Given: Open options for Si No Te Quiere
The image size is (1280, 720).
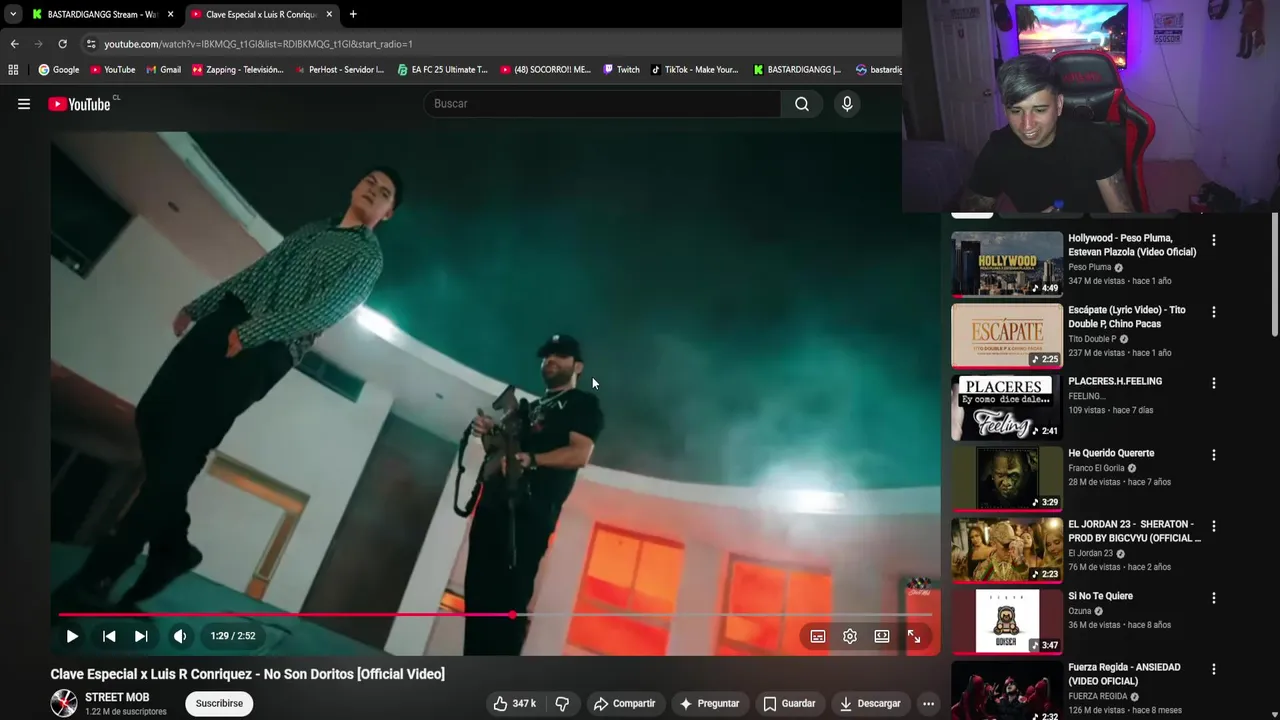Looking at the screenshot, I should tap(1214, 598).
